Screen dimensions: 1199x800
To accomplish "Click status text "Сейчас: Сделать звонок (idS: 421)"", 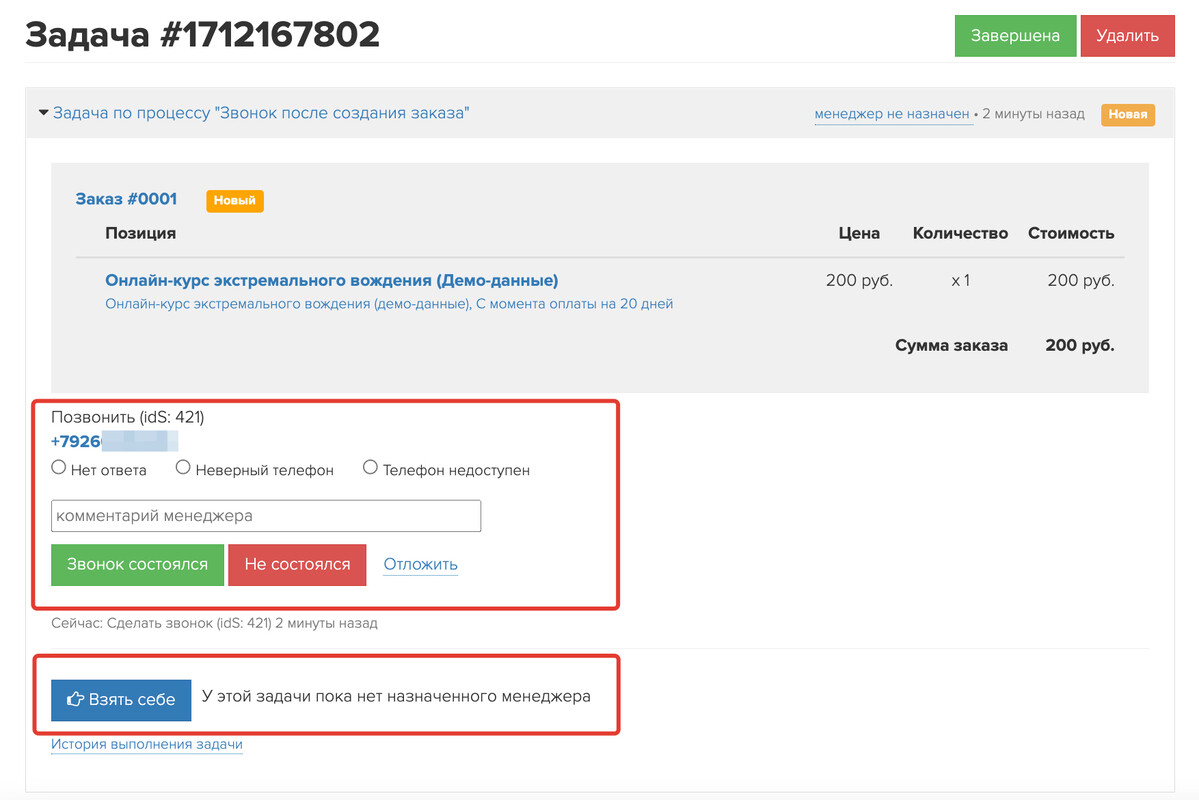I will 161,623.
